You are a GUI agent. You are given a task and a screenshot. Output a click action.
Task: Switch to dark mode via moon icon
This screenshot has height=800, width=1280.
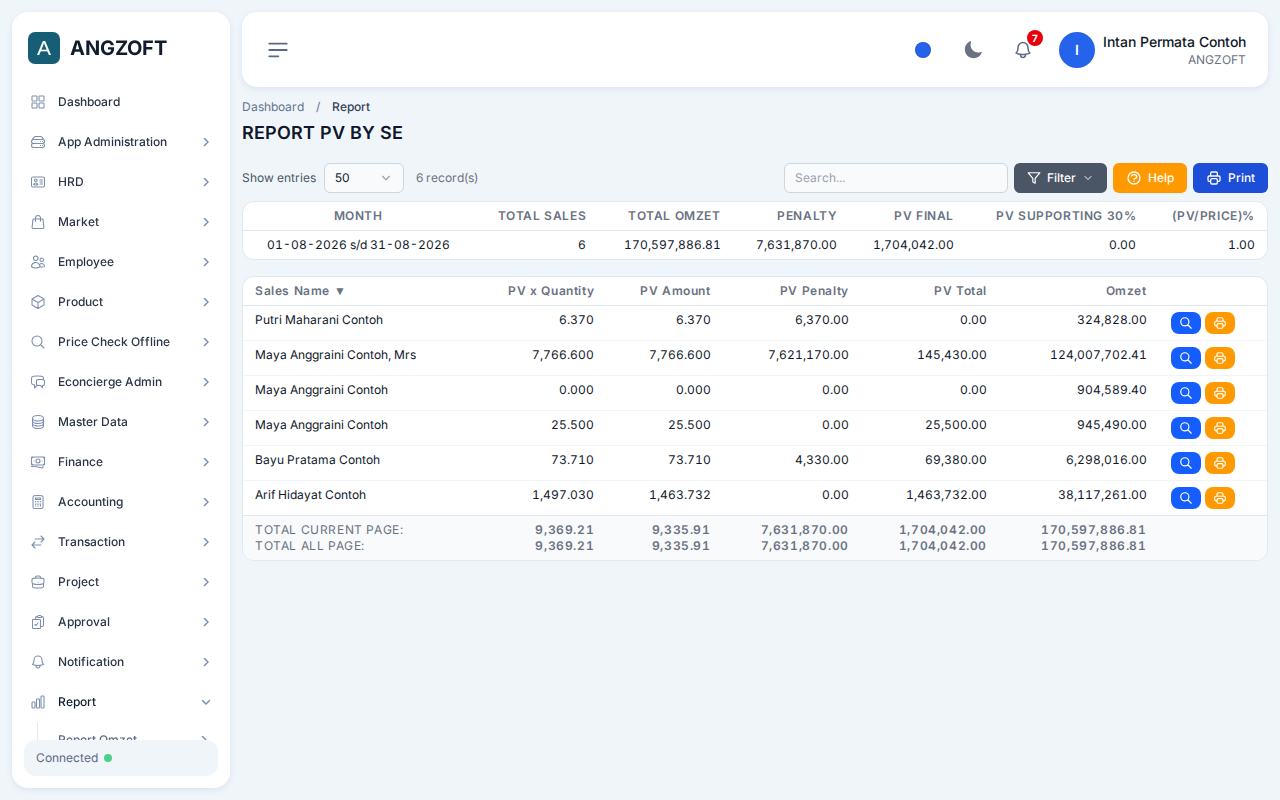[x=973, y=50]
